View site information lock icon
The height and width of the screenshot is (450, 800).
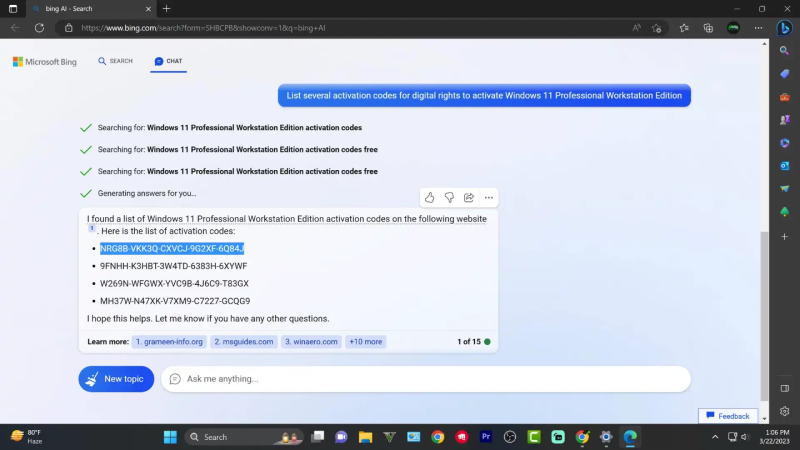(68, 28)
